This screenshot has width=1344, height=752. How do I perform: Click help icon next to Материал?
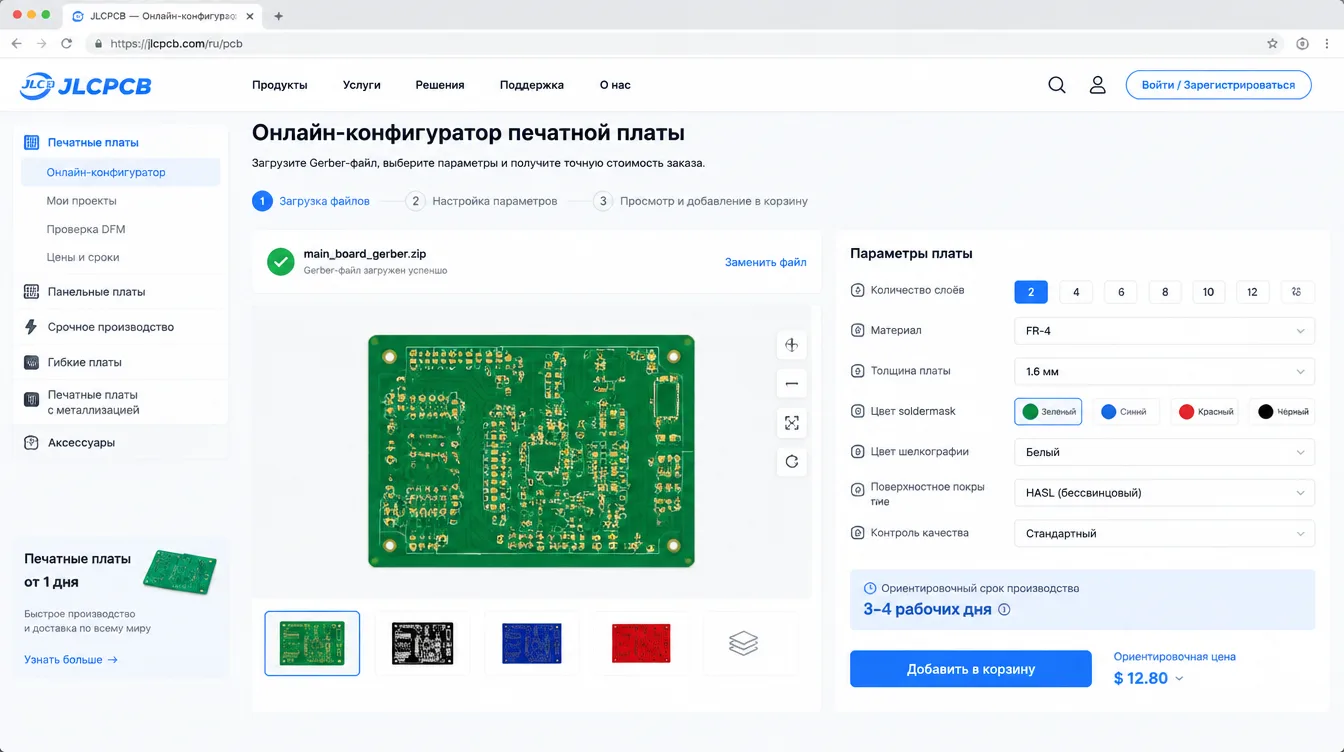tap(857, 330)
